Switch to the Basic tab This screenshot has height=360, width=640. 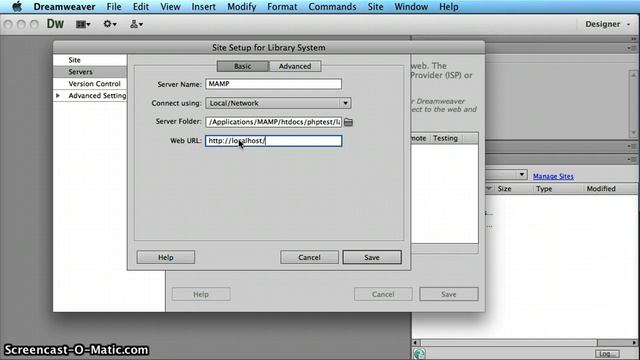tap(243, 66)
